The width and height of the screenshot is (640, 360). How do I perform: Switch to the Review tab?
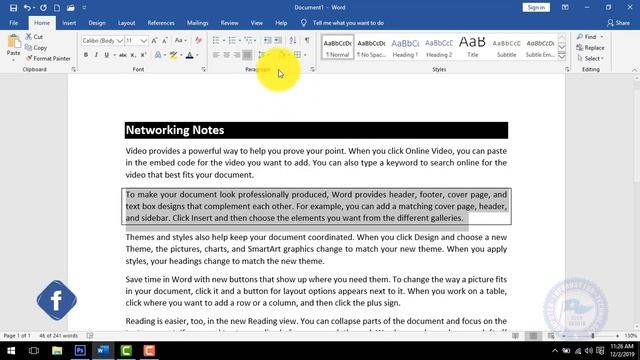[229, 23]
